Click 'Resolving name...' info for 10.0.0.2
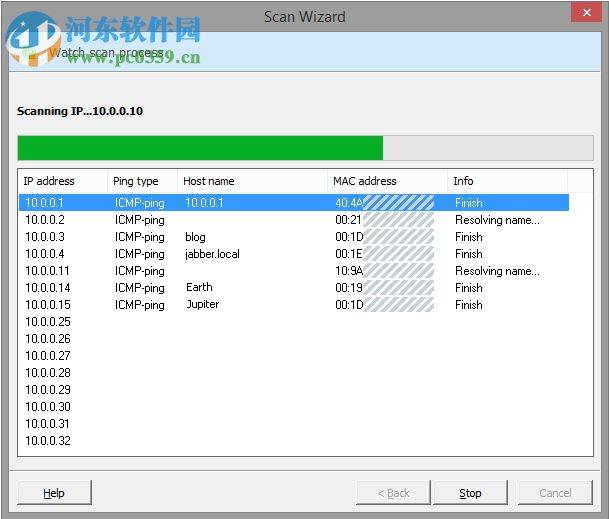The height and width of the screenshot is (519, 609). [497, 220]
